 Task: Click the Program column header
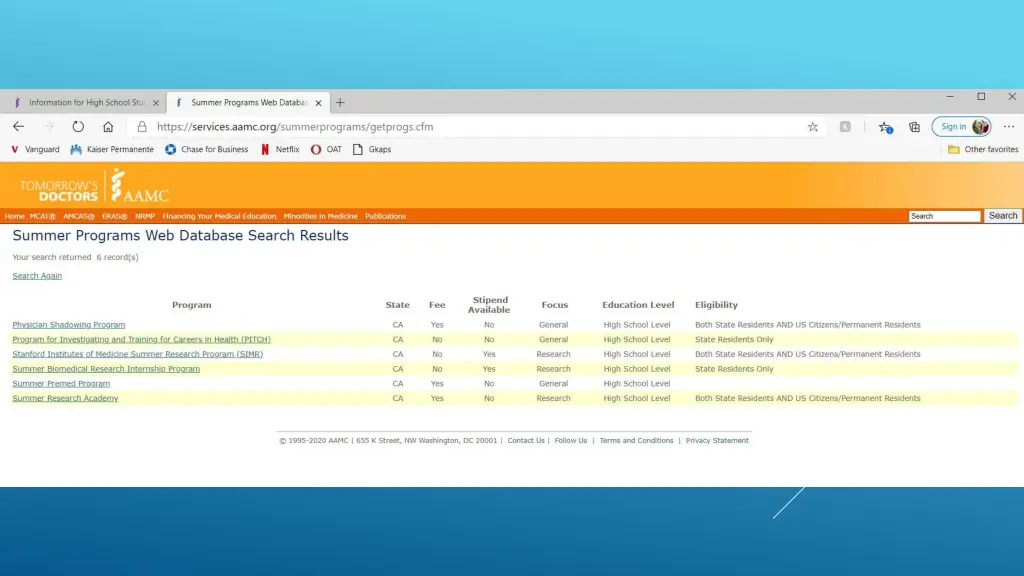pos(191,305)
